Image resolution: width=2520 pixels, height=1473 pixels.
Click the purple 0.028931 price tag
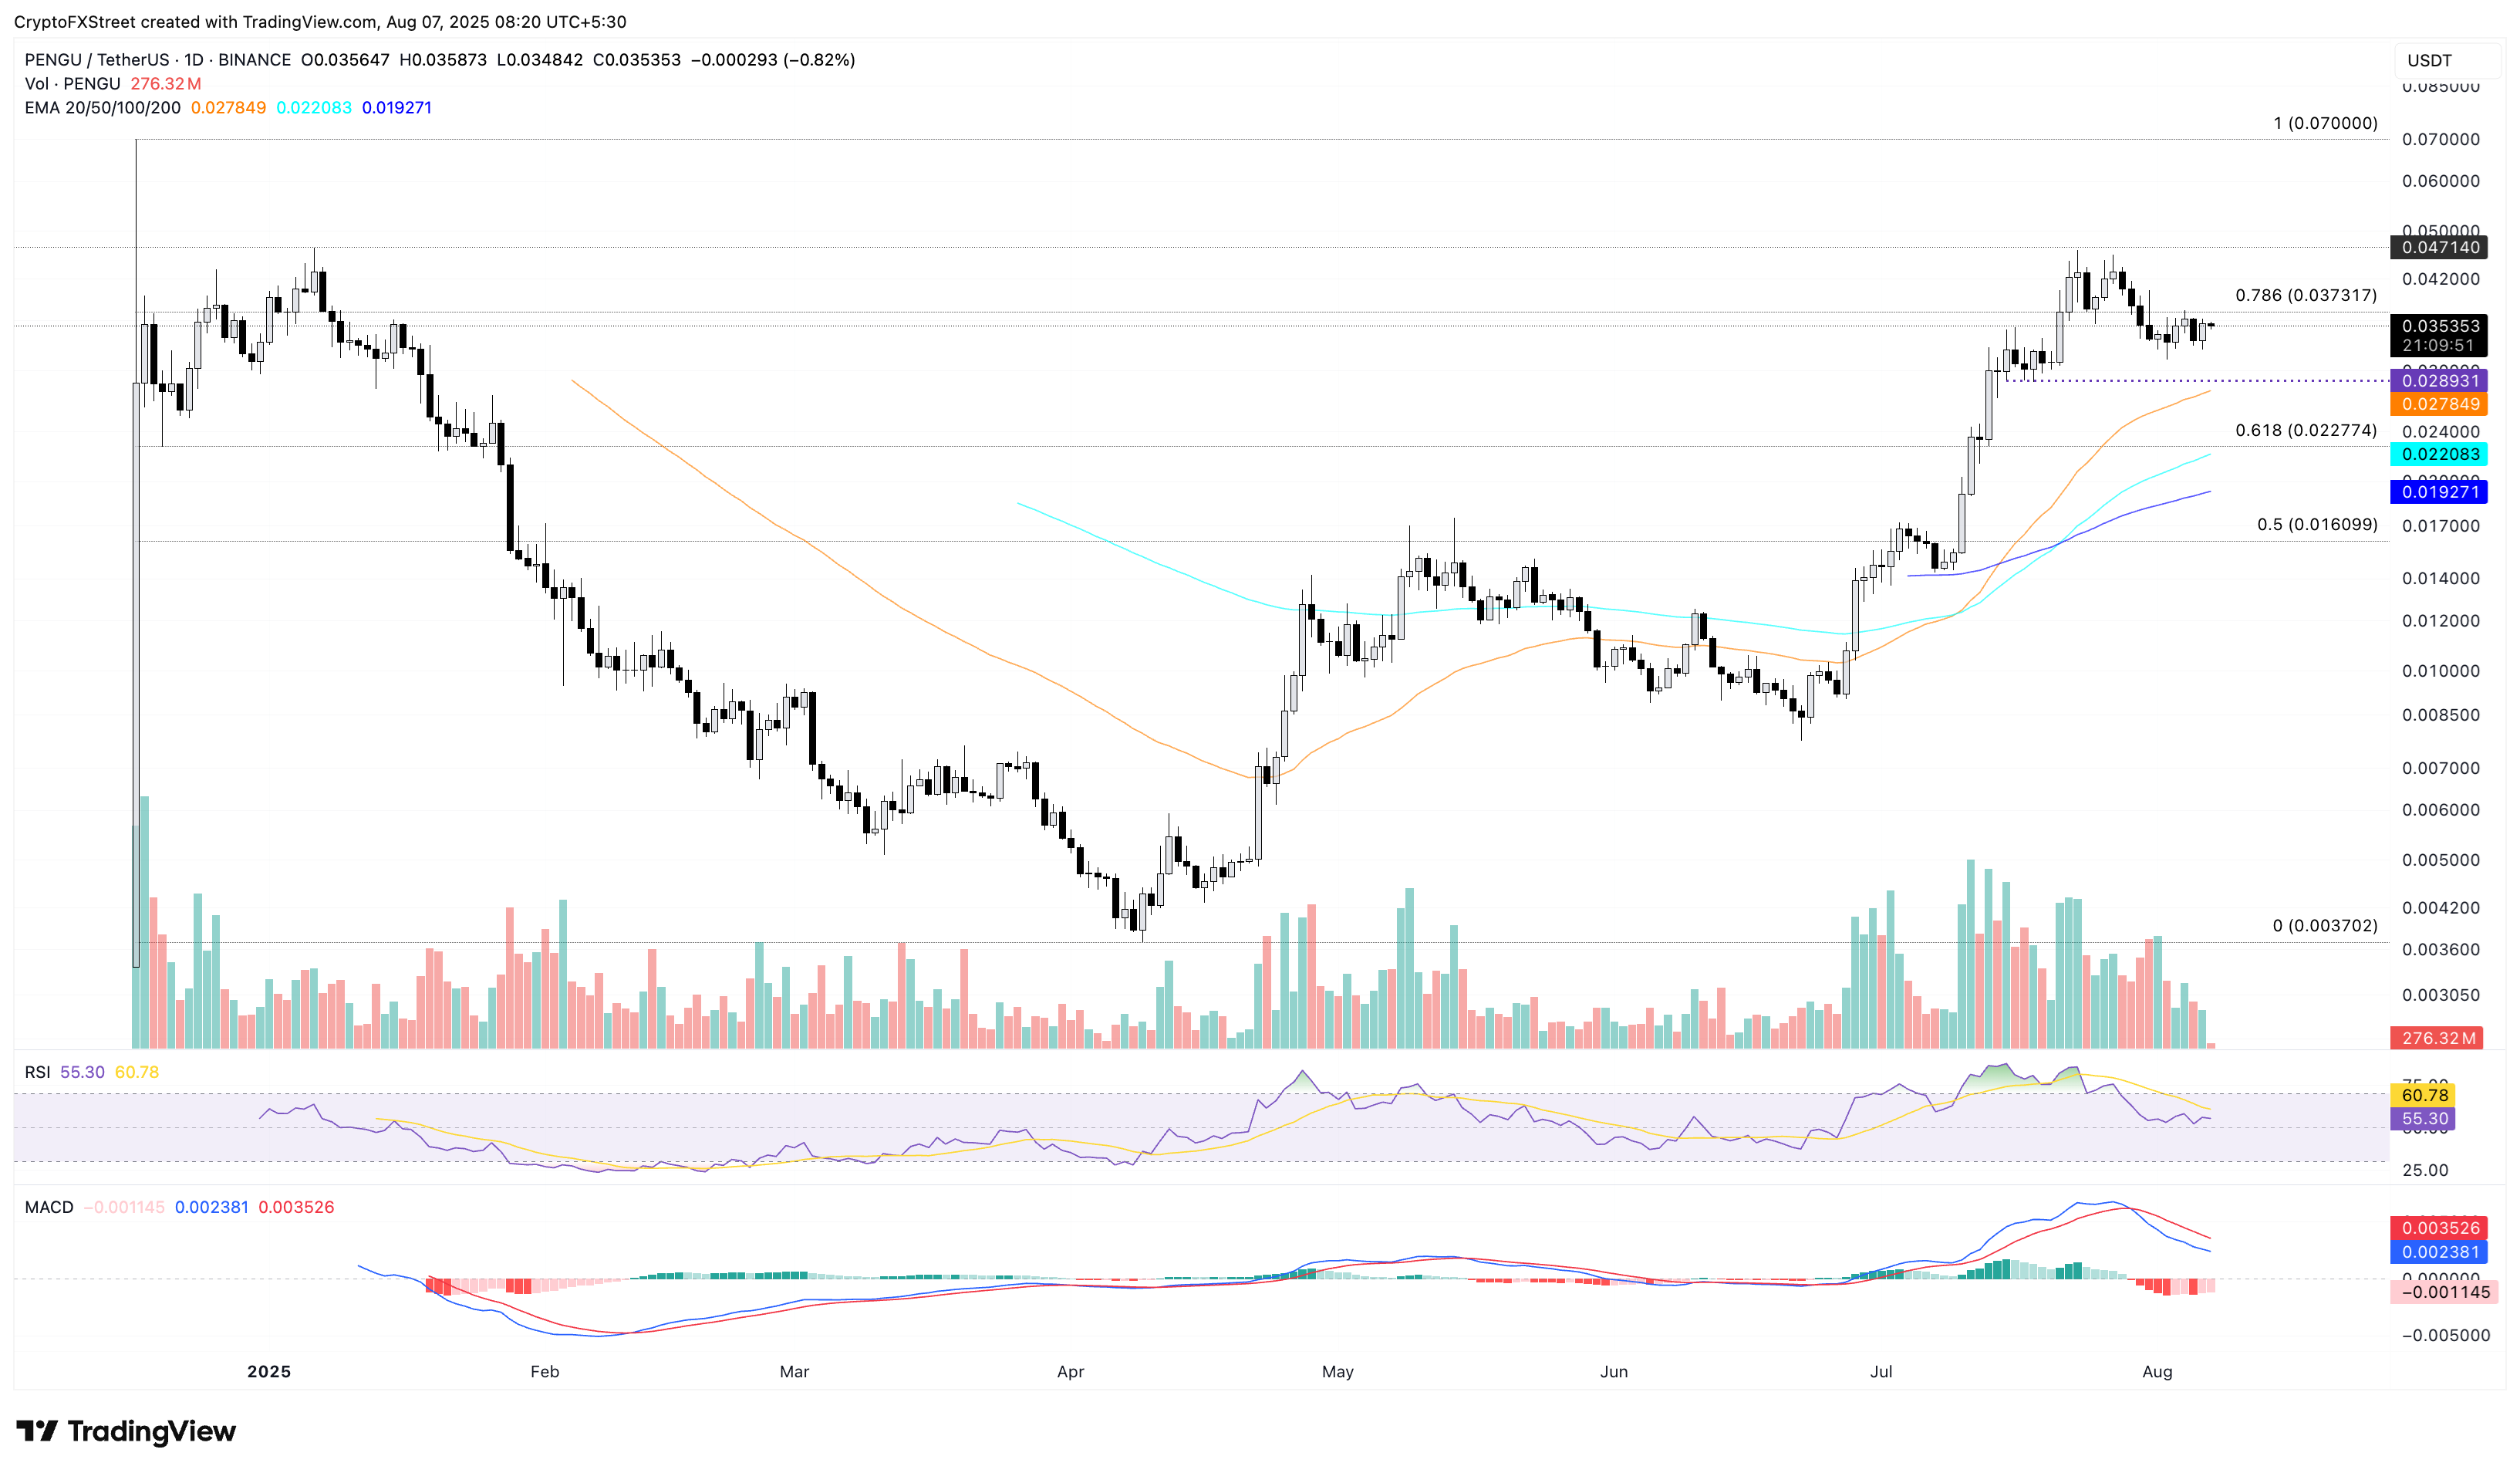point(2440,381)
